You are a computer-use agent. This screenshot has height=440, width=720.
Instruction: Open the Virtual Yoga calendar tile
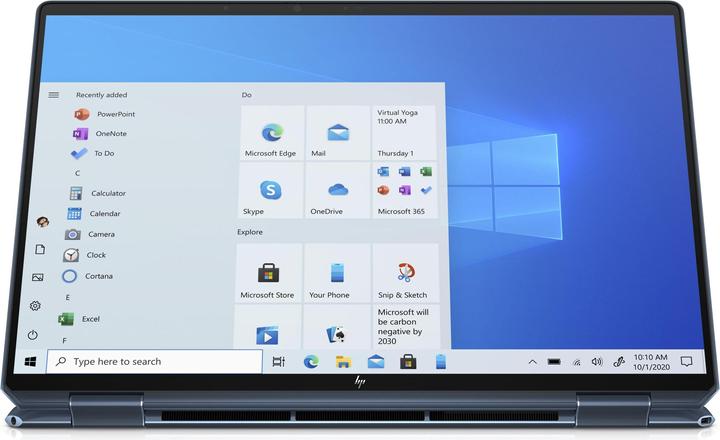[404, 133]
